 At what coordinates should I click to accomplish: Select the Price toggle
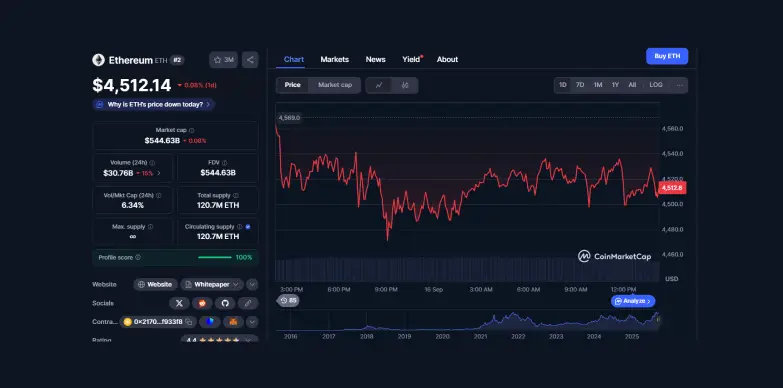pyautogui.click(x=293, y=85)
